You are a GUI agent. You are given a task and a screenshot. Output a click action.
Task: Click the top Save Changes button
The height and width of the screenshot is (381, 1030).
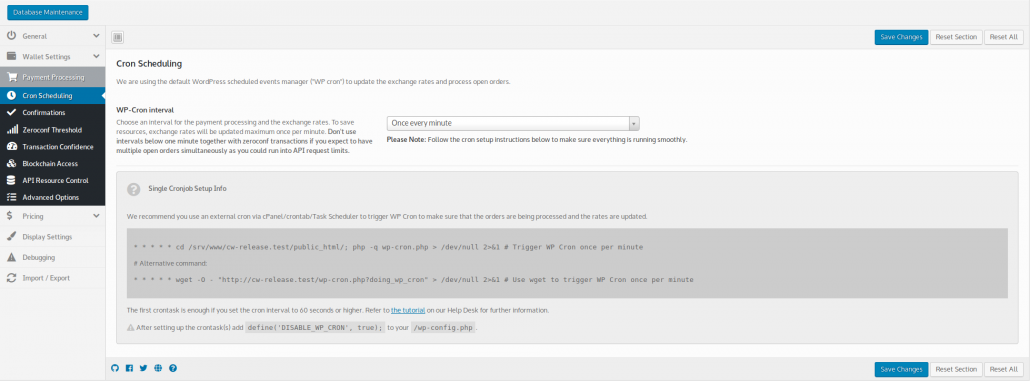(901, 37)
